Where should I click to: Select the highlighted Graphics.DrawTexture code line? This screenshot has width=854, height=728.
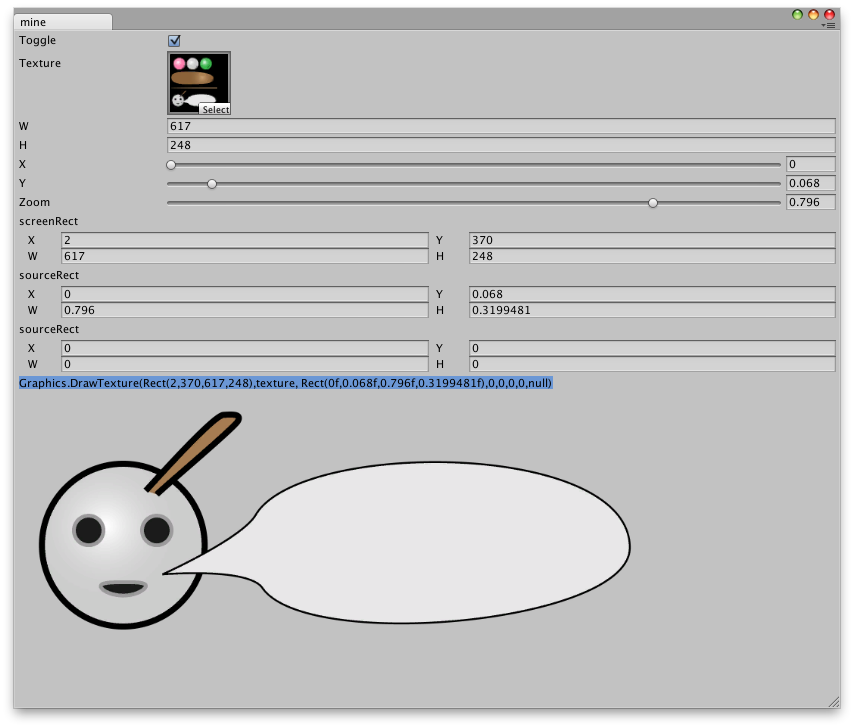(285, 381)
